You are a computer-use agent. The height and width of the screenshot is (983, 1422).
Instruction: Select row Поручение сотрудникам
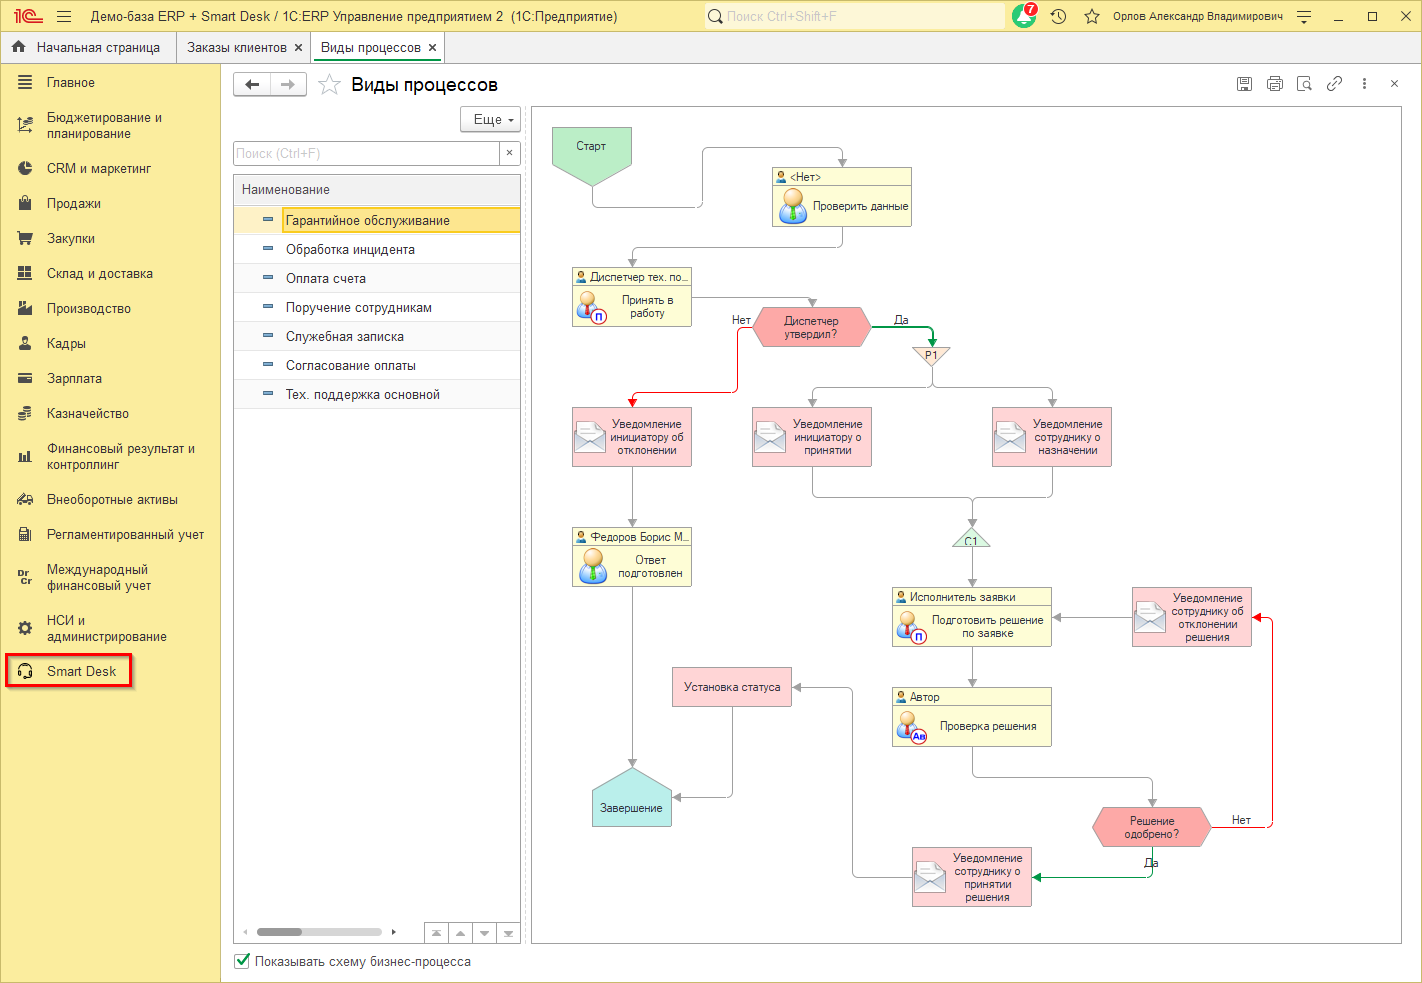pyautogui.click(x=377, y=308)
